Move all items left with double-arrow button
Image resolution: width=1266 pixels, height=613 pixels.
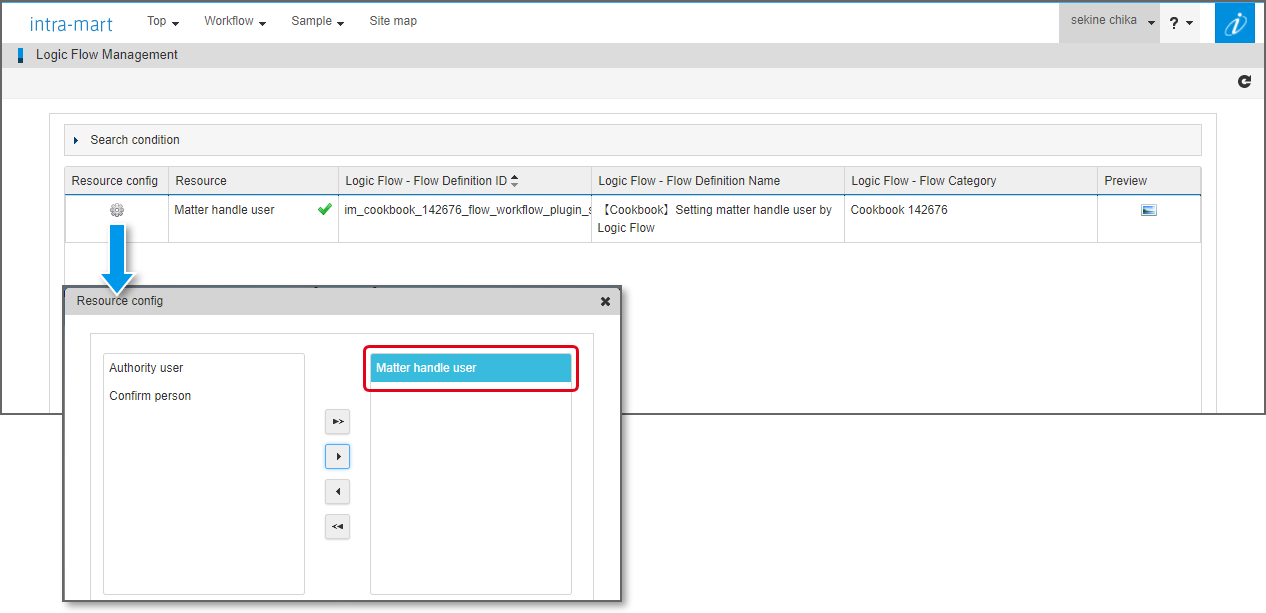tap(338, 527)
